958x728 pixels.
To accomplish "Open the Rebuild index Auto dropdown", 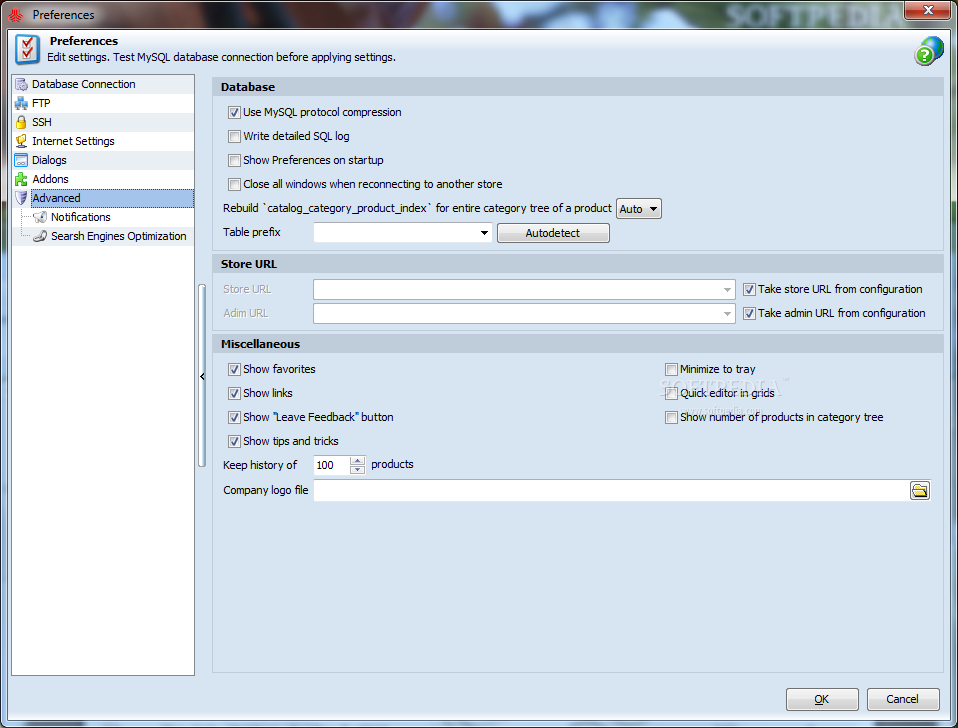I will 639,209.
